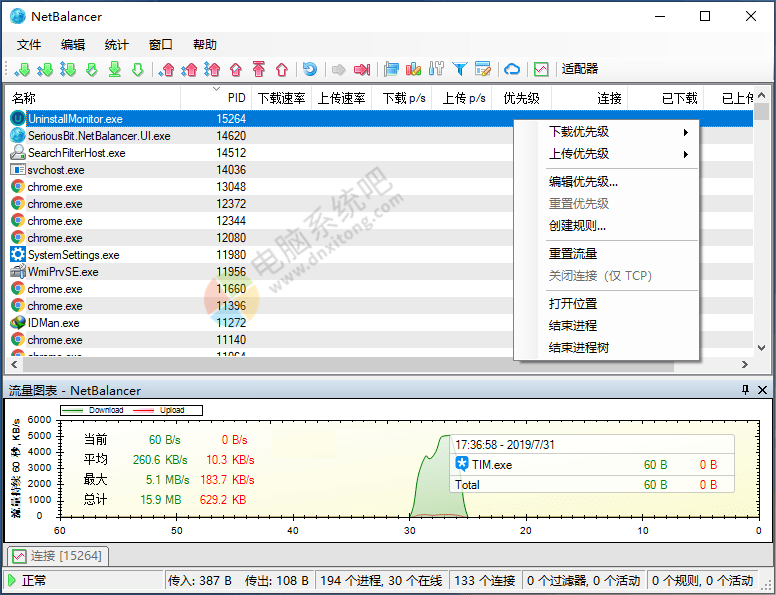Select 打开位置 in context menu
Viewport: 776px width, 595px height.
click(606, 303)
